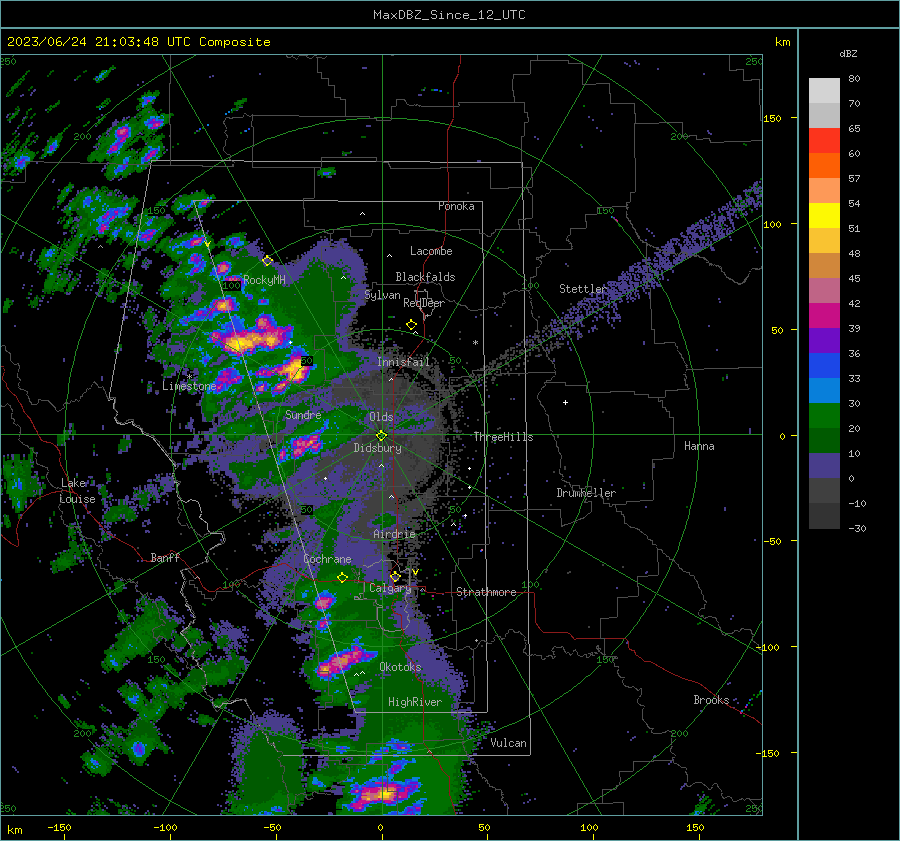
Task: Pick the red 60–65 dBZ legend swatch
Action: [x=824, y=141]
